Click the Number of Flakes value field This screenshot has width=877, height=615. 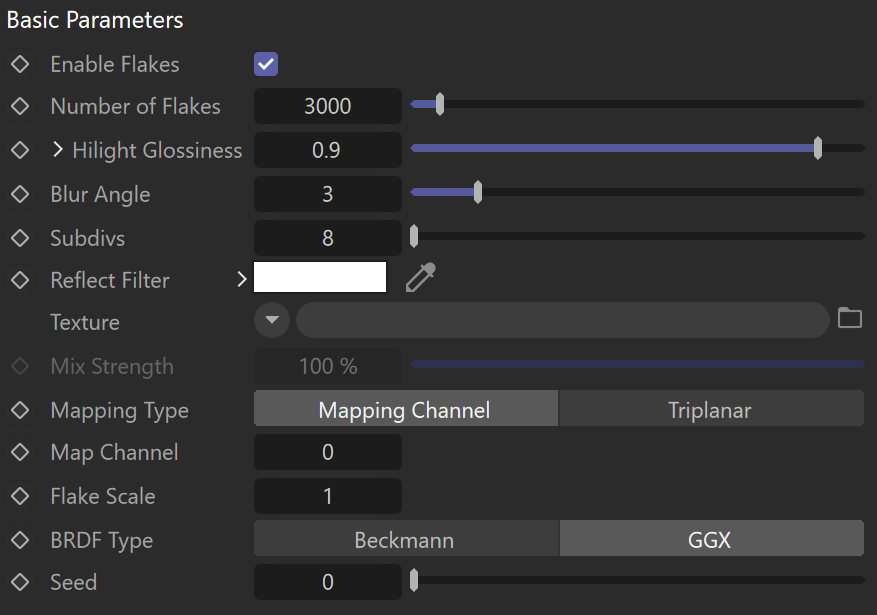point(328,106)
